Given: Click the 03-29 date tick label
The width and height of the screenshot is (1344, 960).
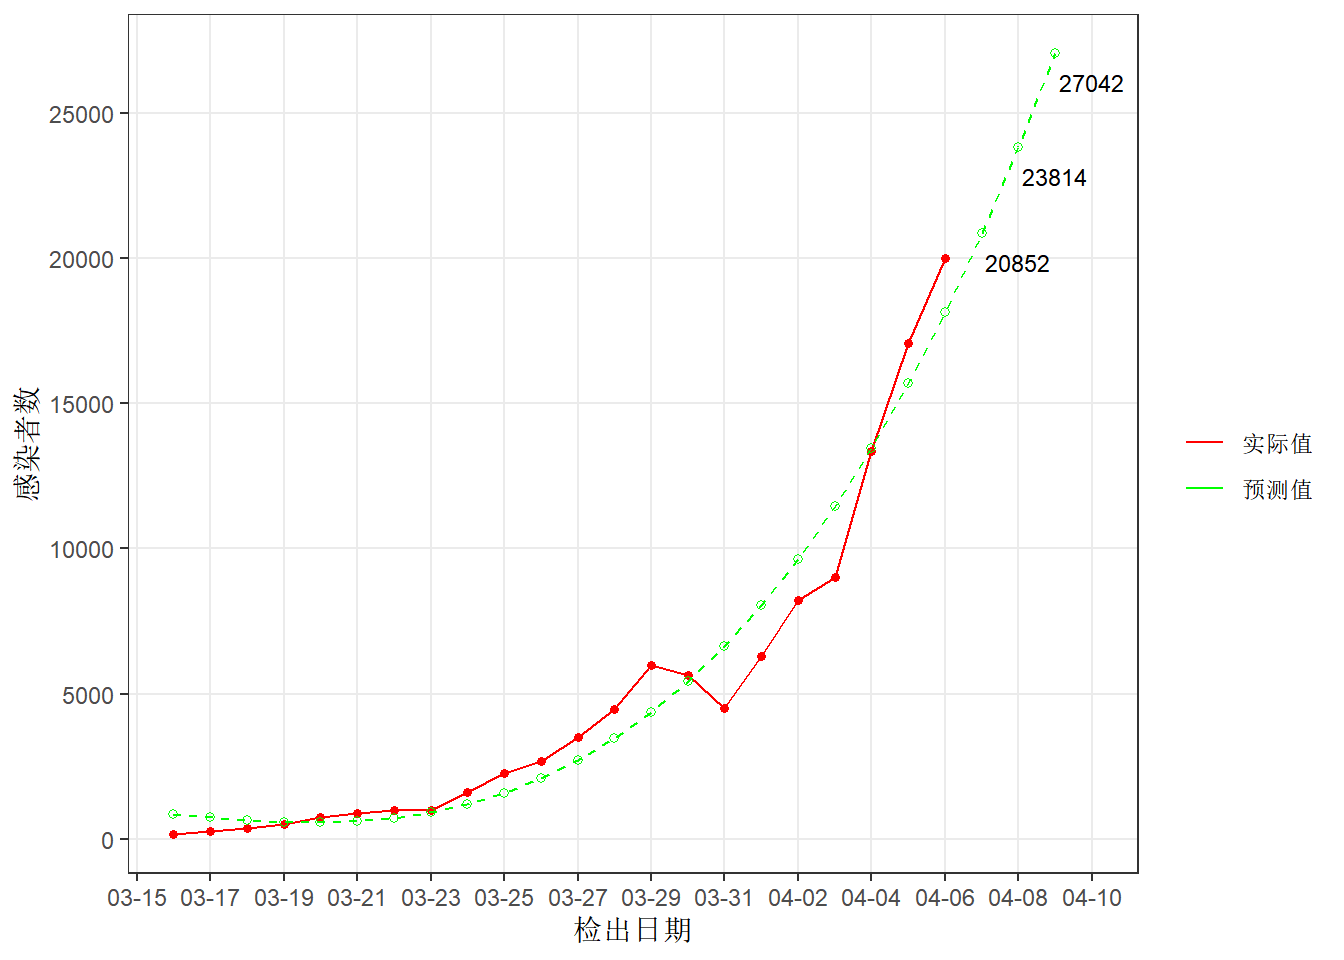Looking at the screenshot, I should pos(651,898).
